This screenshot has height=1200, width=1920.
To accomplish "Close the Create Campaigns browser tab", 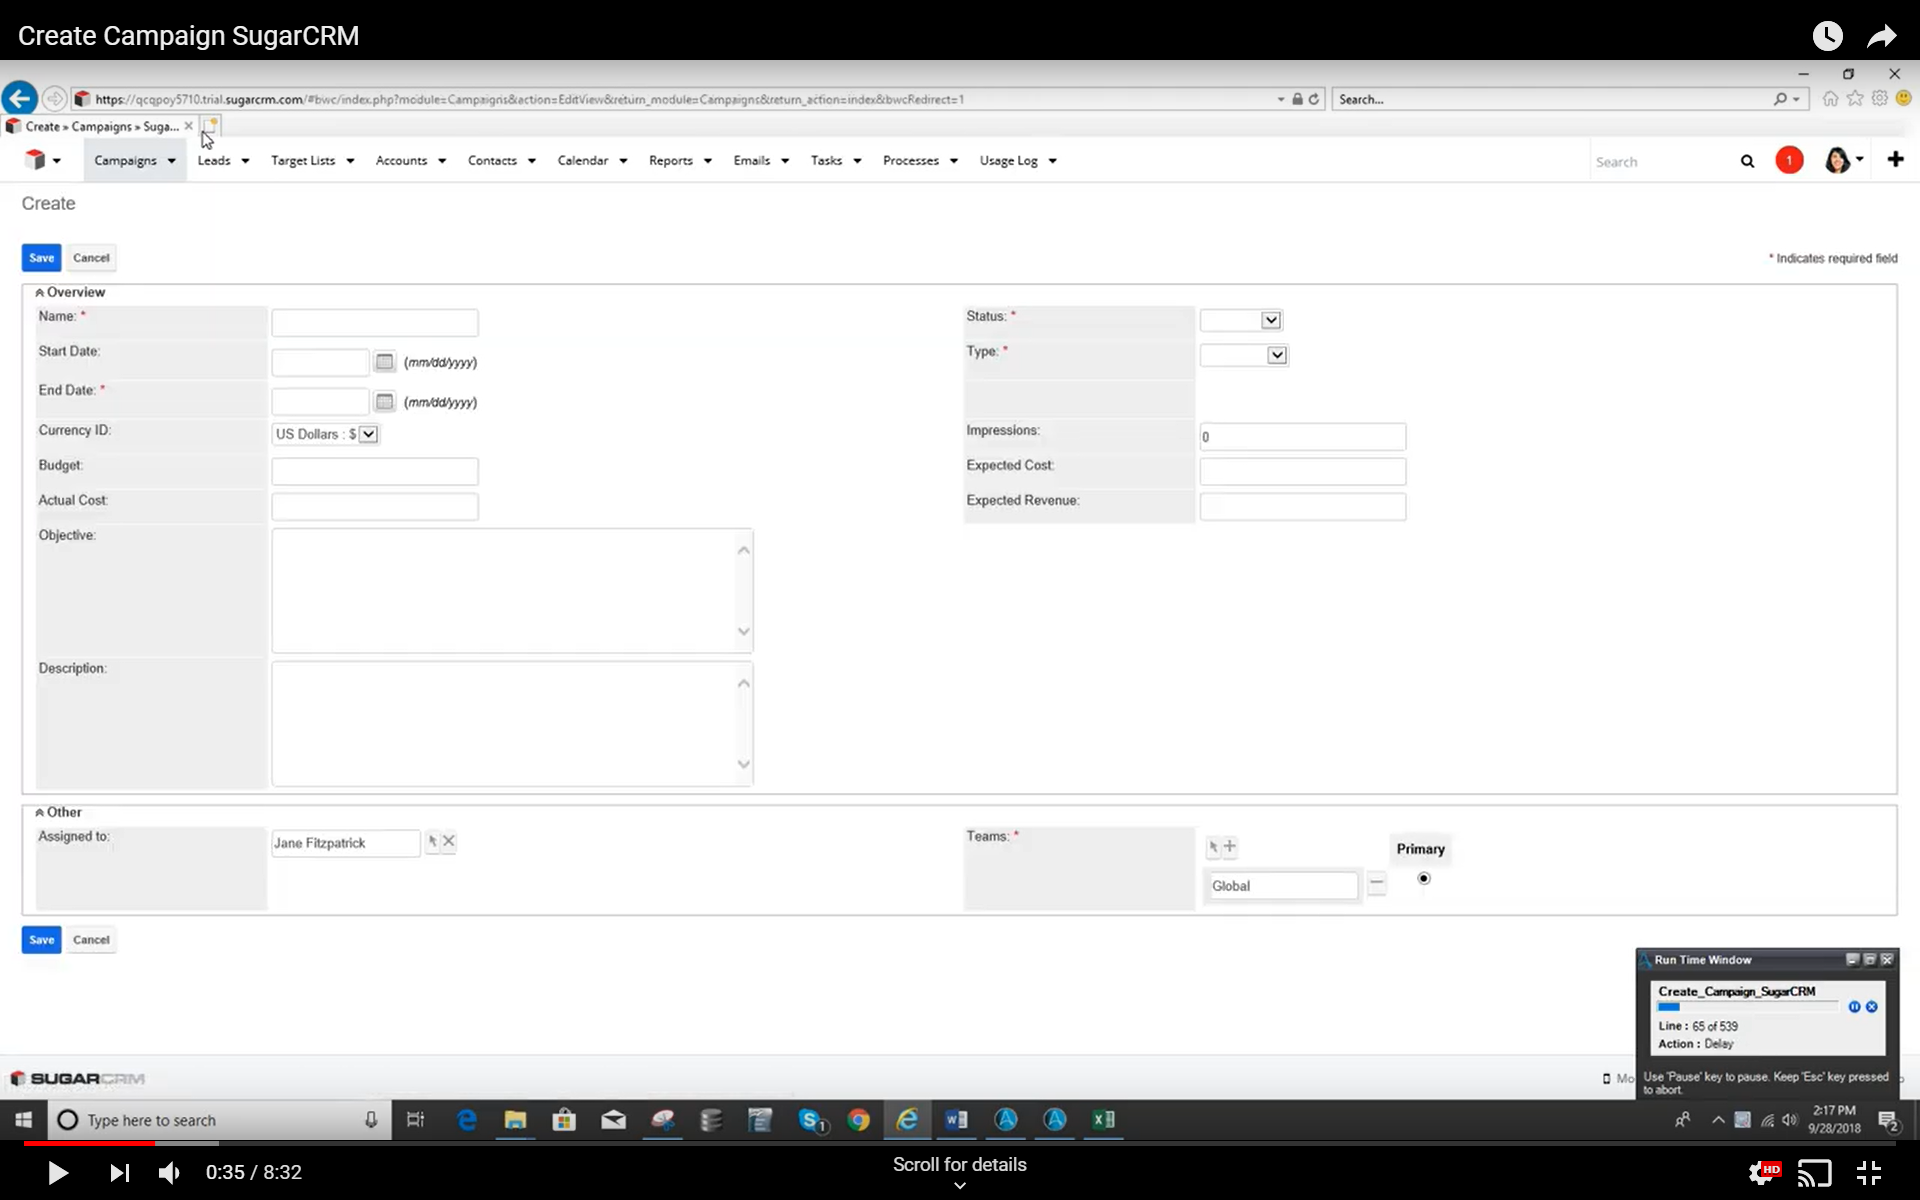I will click(x=188, y=126).
